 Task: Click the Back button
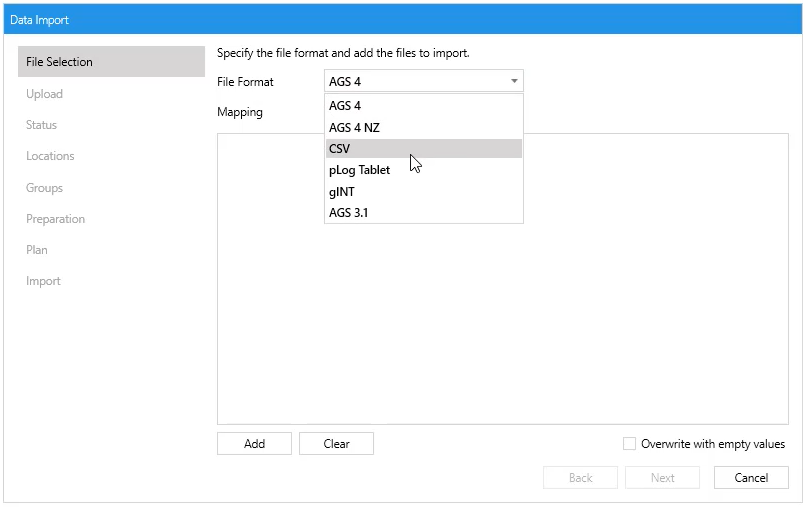(580, 478)
